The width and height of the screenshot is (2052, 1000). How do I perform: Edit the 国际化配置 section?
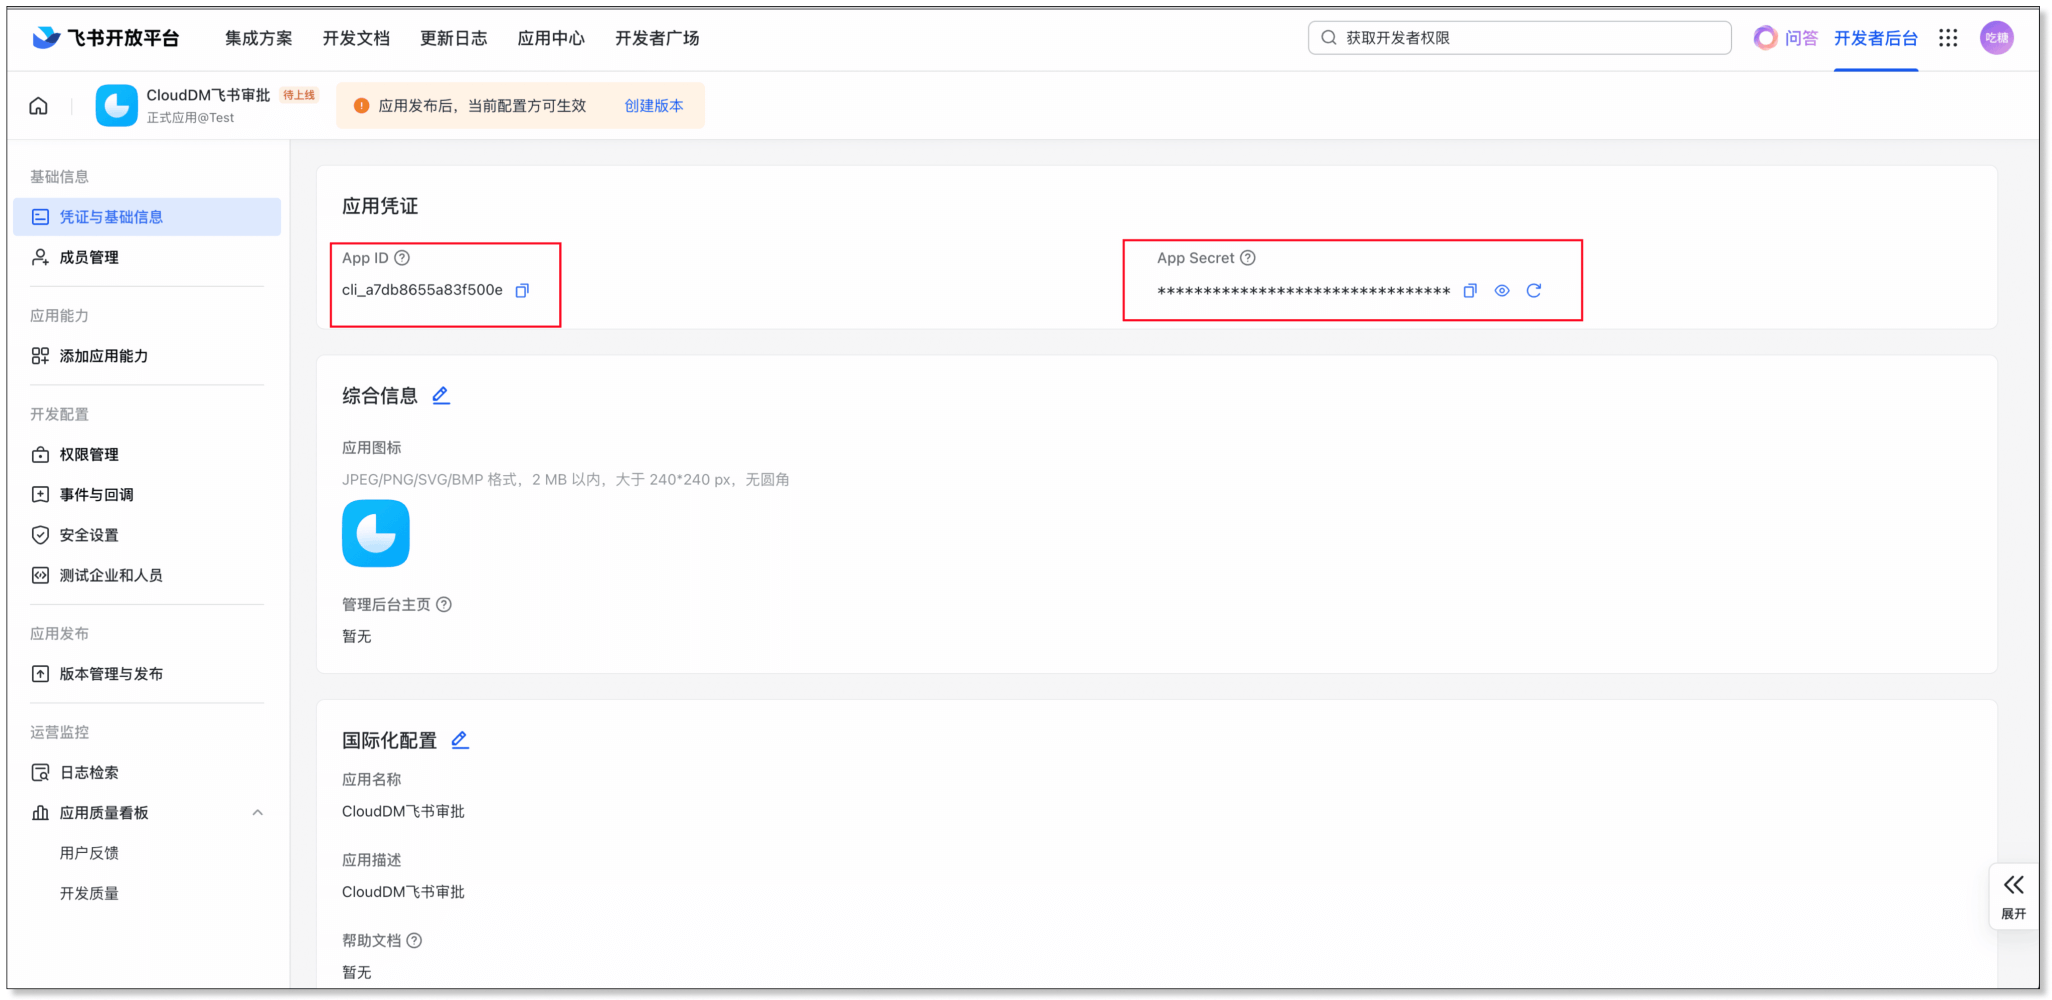460,740
